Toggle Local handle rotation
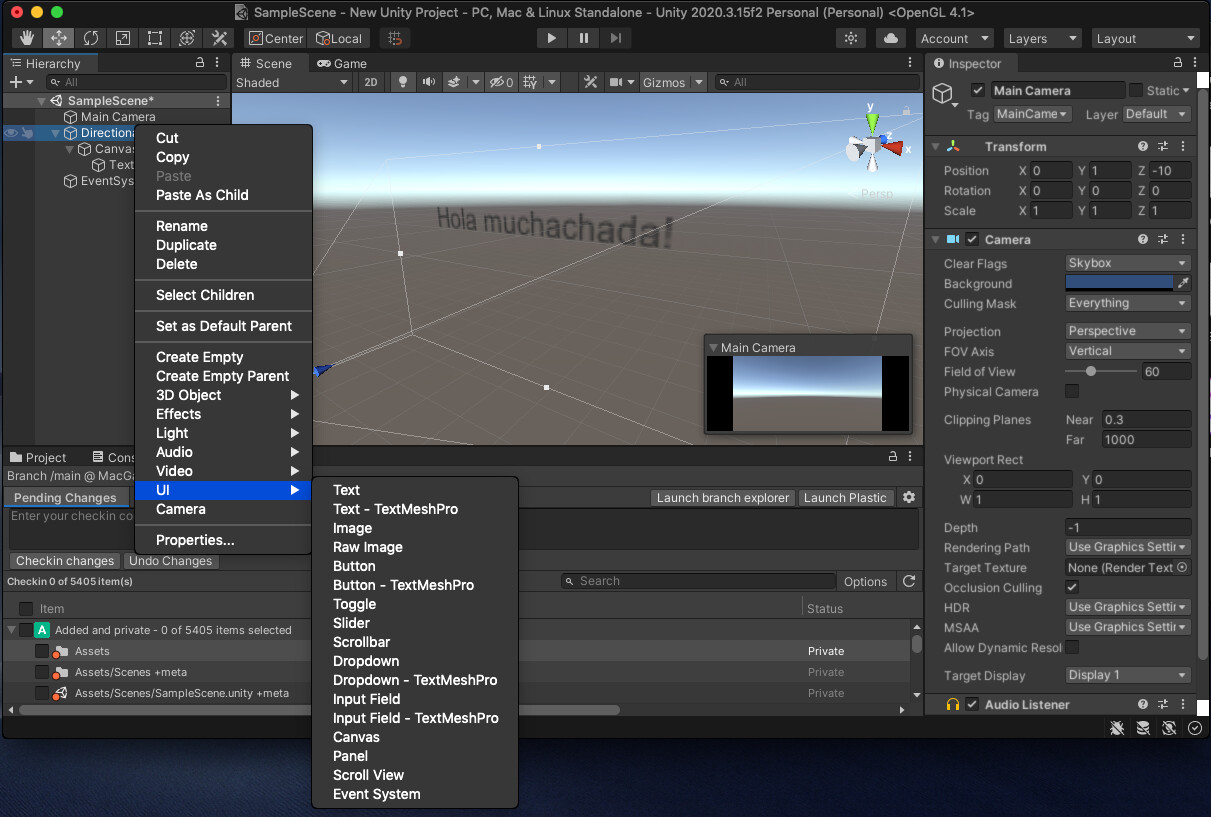This screenshot has width=1211, height=817. coord(339,38)
